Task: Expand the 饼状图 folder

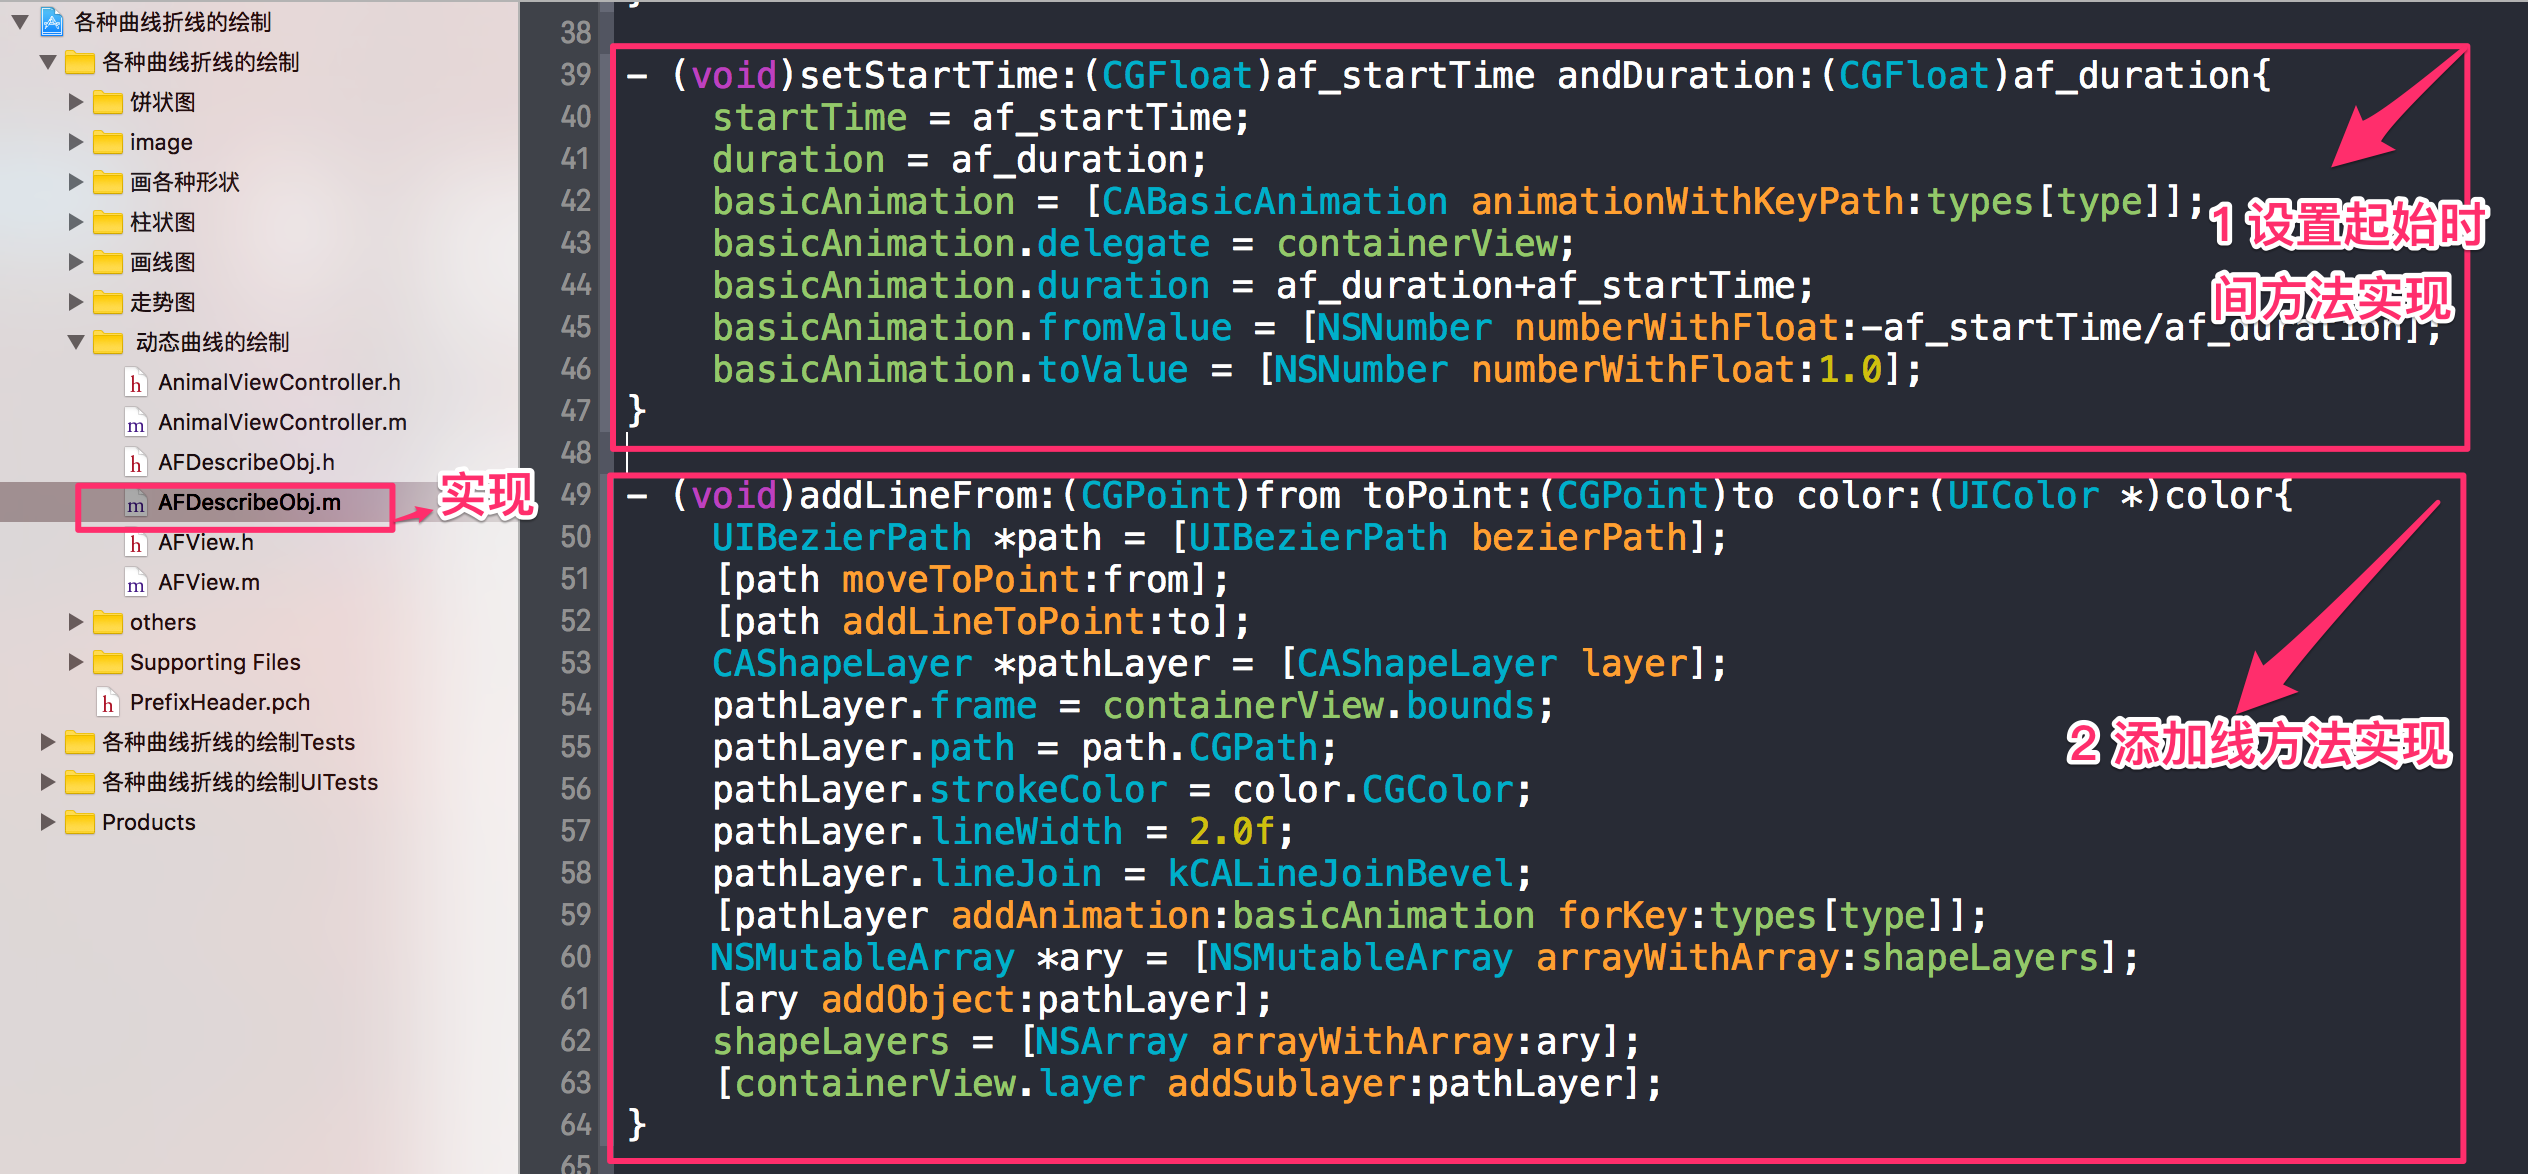Action: [76, 102]
